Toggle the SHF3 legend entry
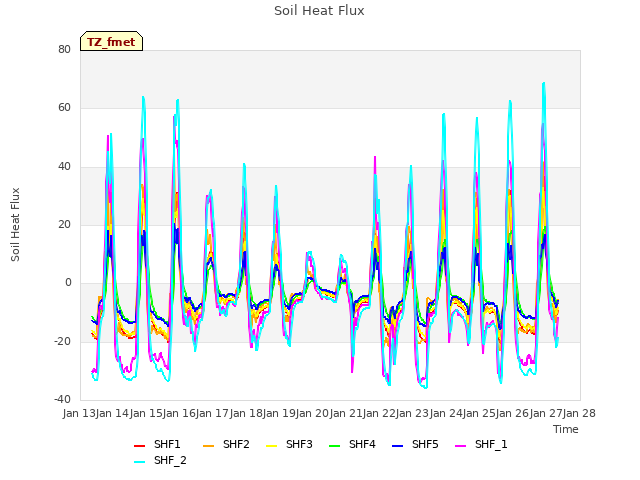 point(289,444)
